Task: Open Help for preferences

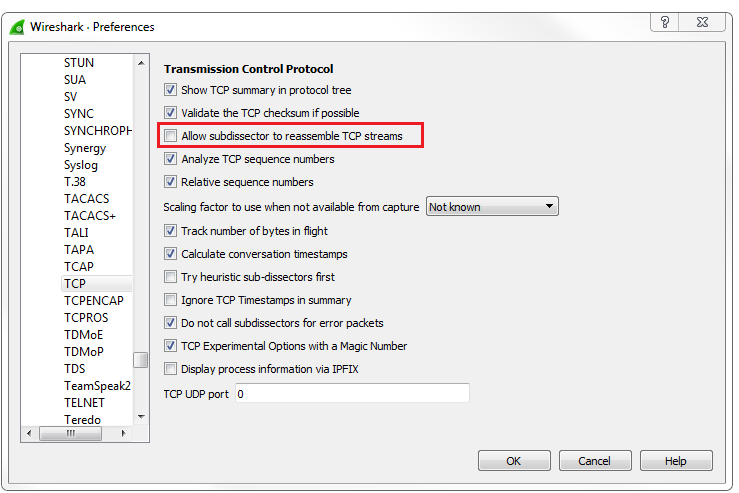Action: tap(676, 461)
